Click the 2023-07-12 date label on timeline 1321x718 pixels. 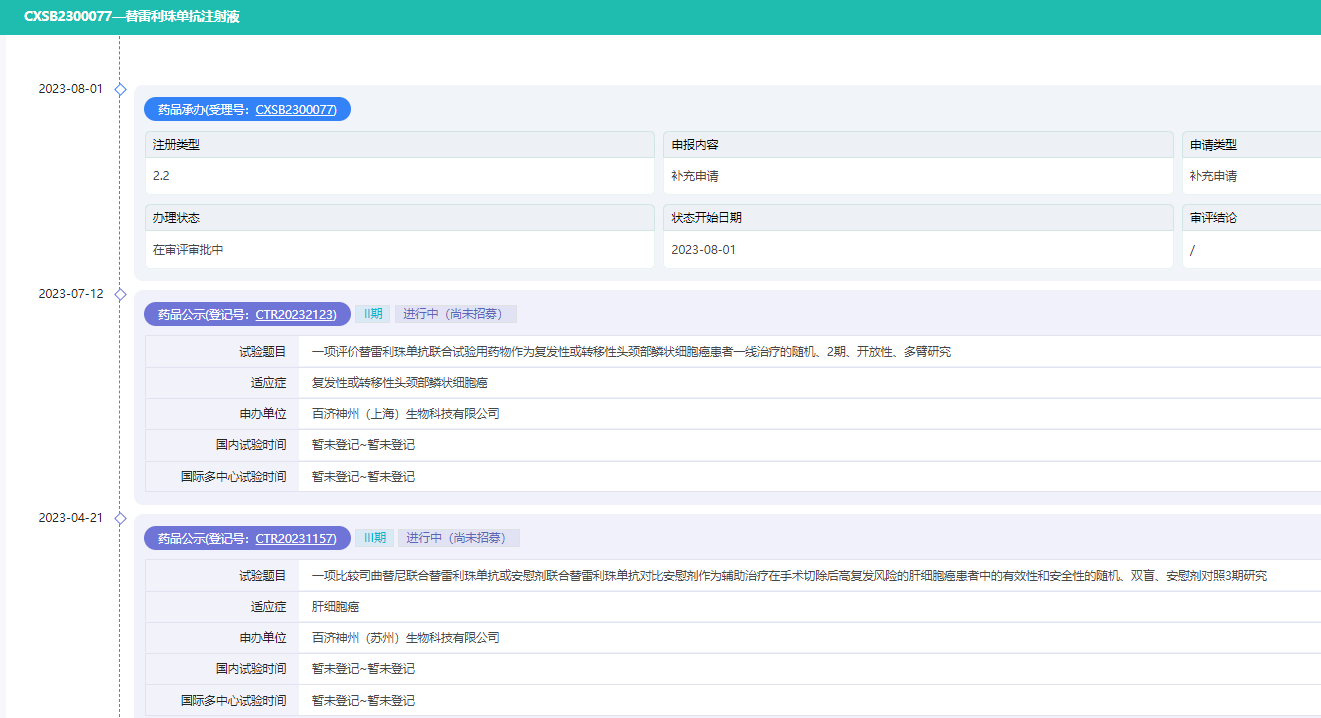click(71, 294)
